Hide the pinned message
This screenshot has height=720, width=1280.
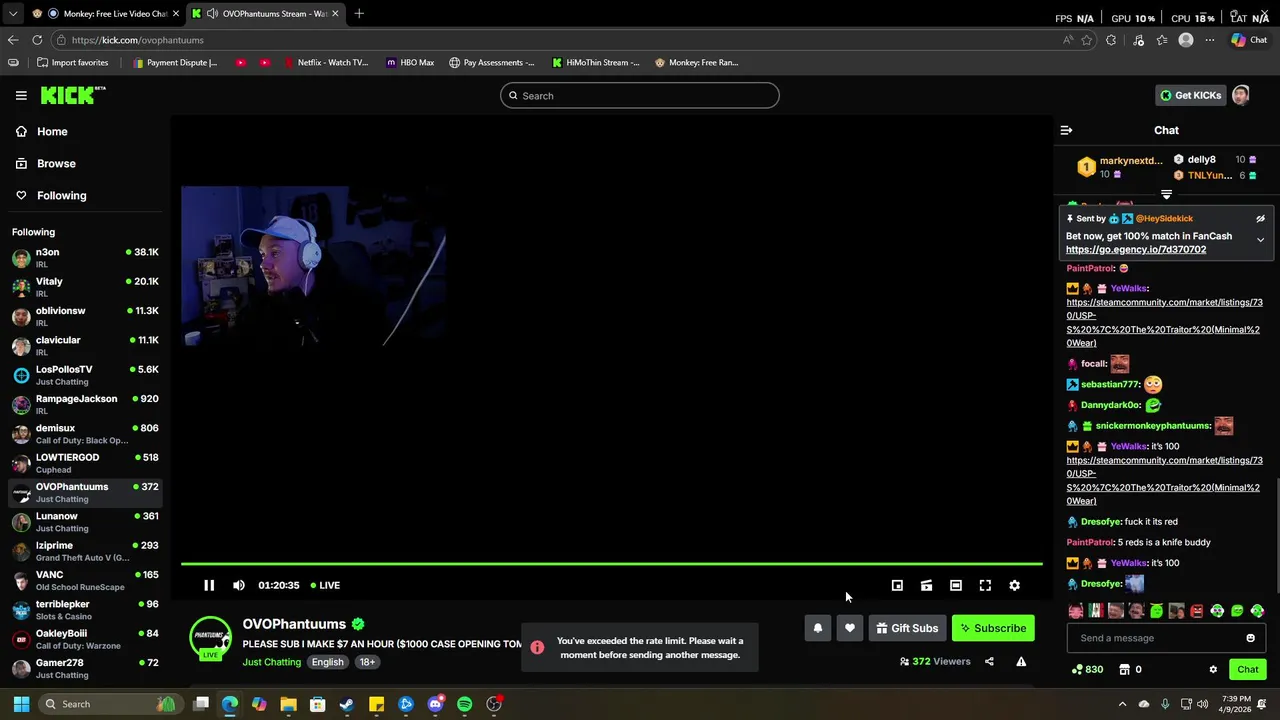coord(1260,218)
